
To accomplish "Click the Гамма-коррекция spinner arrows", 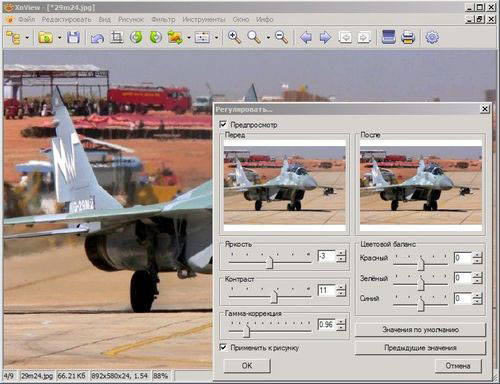I will 341,324.
